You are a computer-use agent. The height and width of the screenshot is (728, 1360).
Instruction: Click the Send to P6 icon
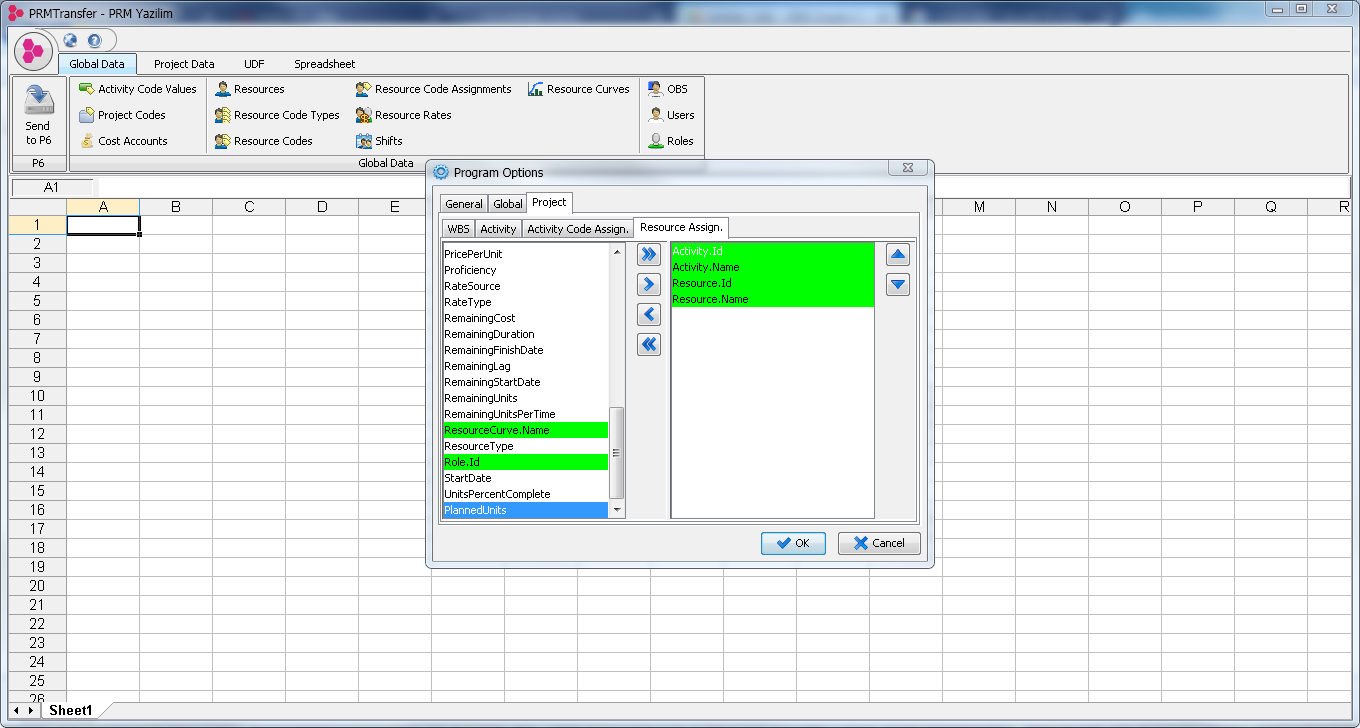coord(38,101)
